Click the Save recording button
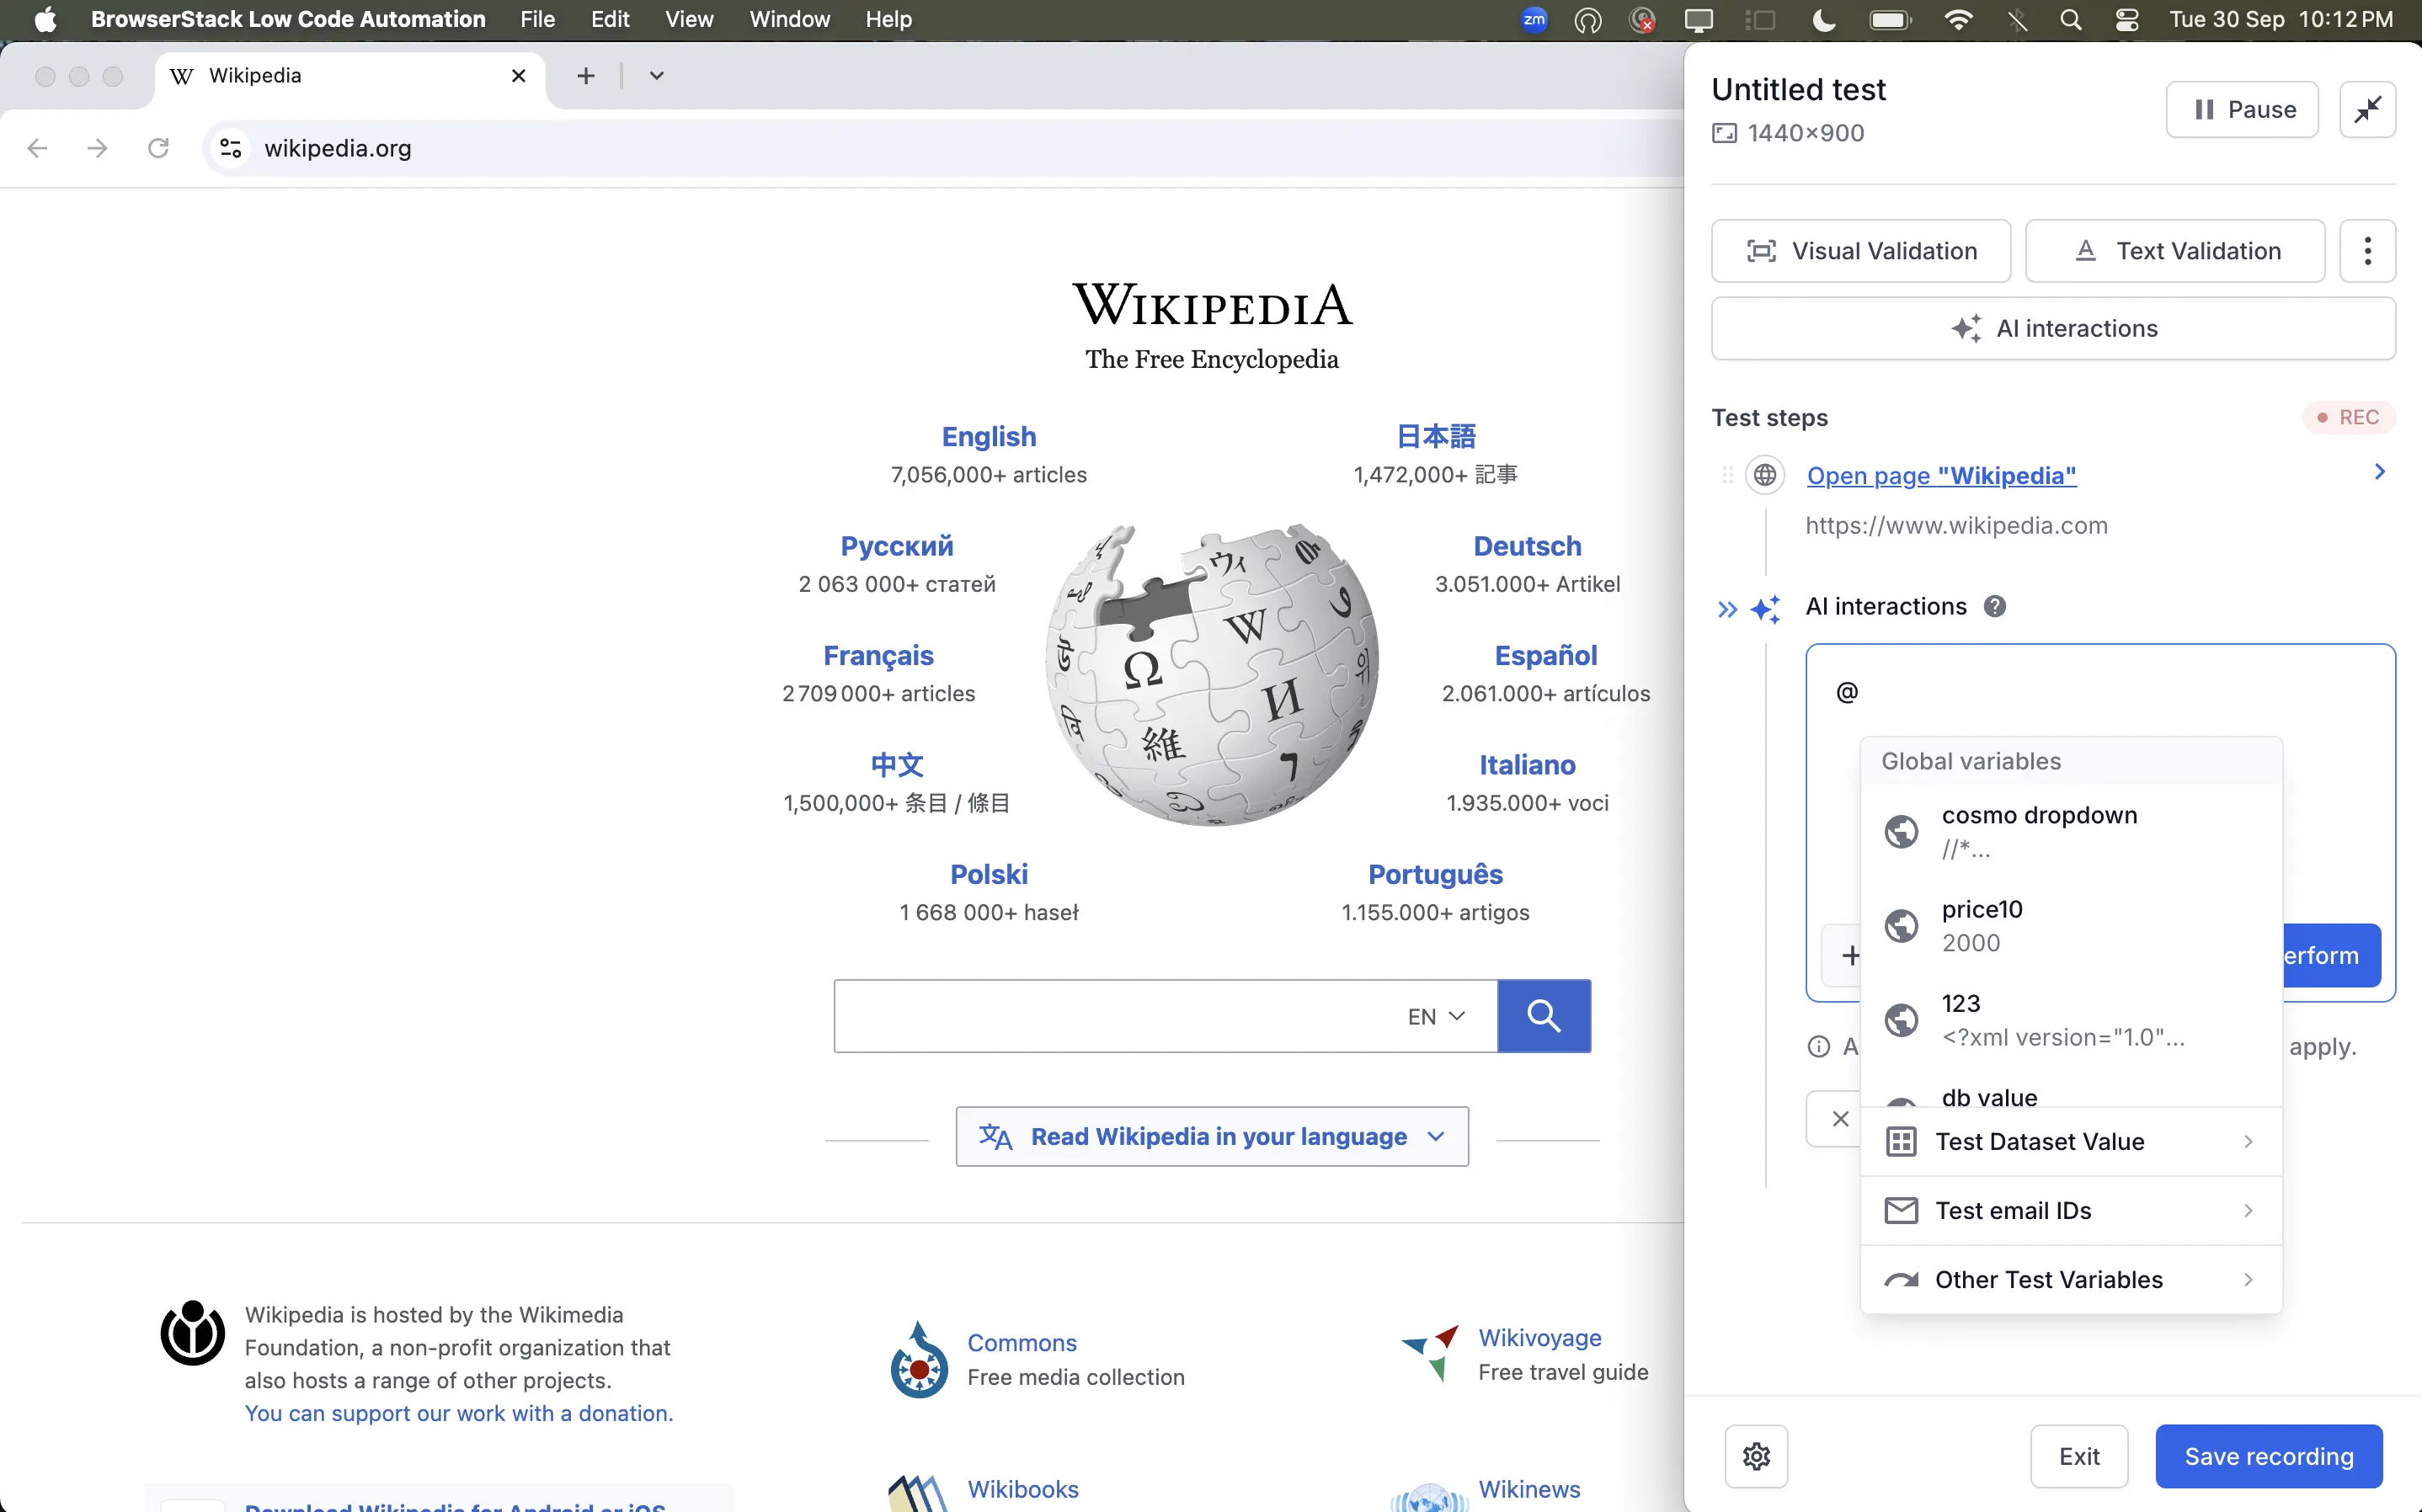This screenshot has width=2422, height=1512. [2268, 1456]
